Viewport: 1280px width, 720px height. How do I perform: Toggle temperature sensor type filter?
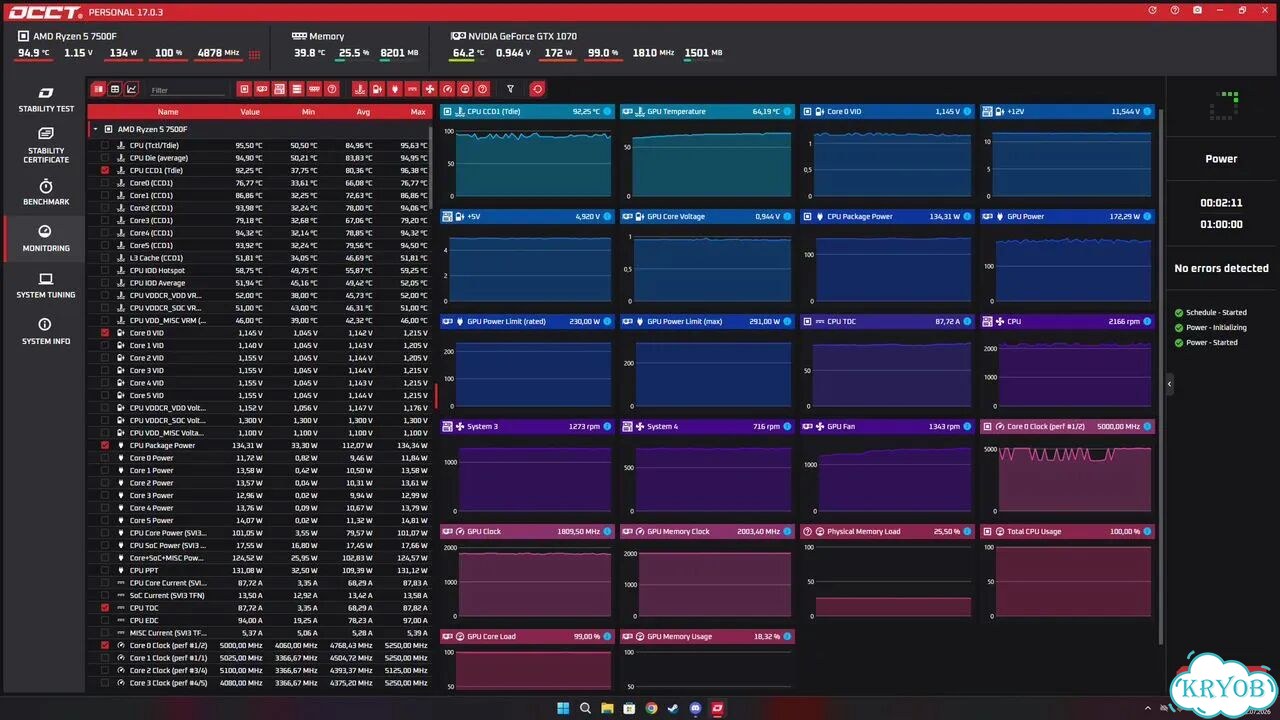coord(359,89)
